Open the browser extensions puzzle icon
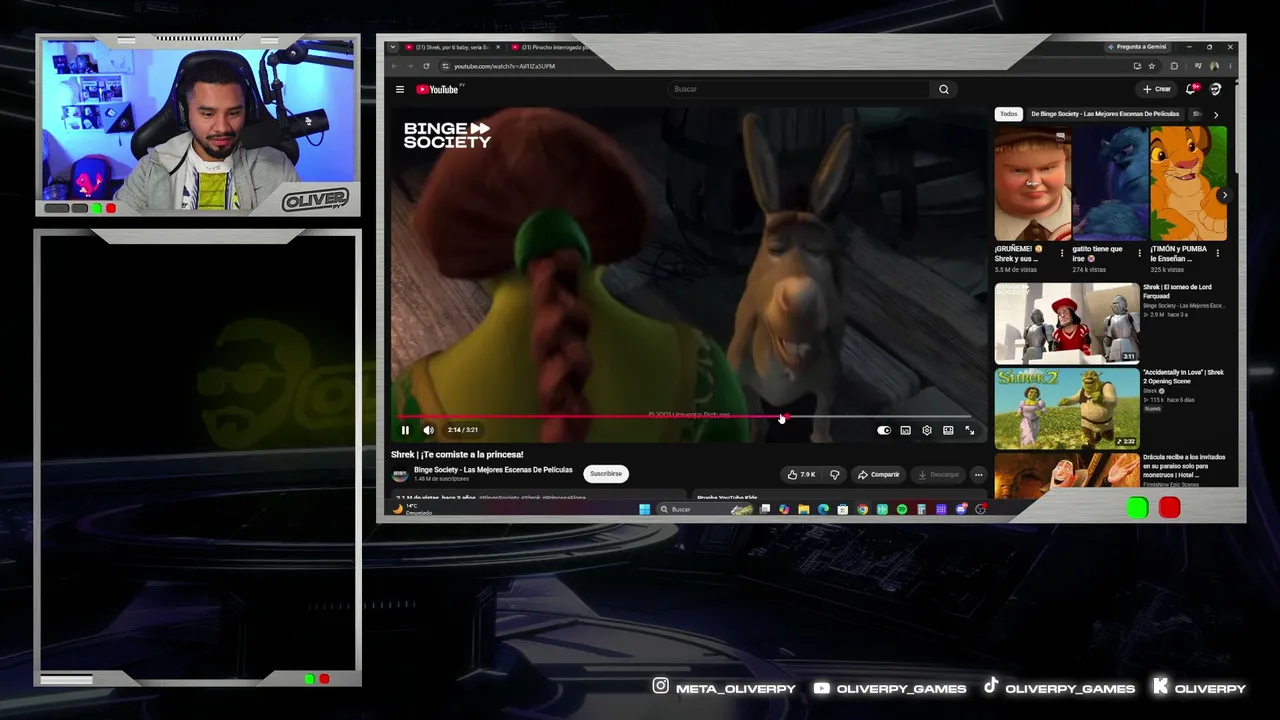The height and width of the screenshot is (720, 1280). click(1174, 66)
